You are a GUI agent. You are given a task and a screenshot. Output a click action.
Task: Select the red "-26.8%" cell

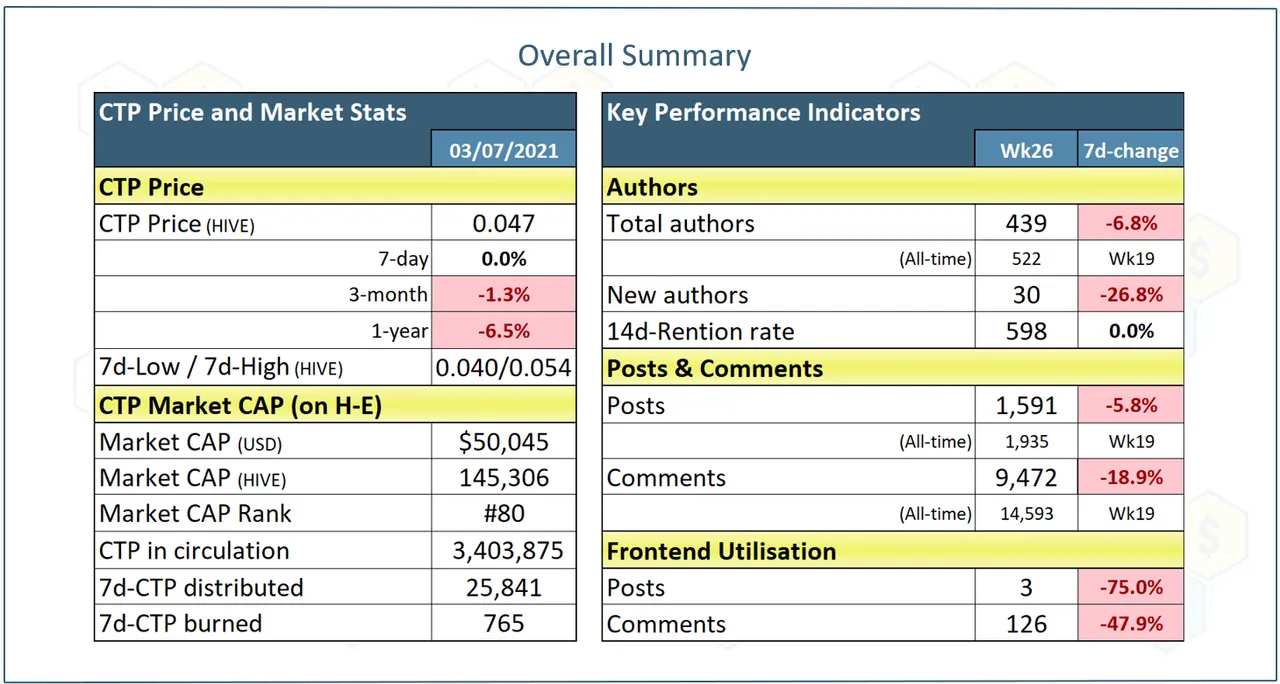pyautogui.click(x=1131, y=295)
